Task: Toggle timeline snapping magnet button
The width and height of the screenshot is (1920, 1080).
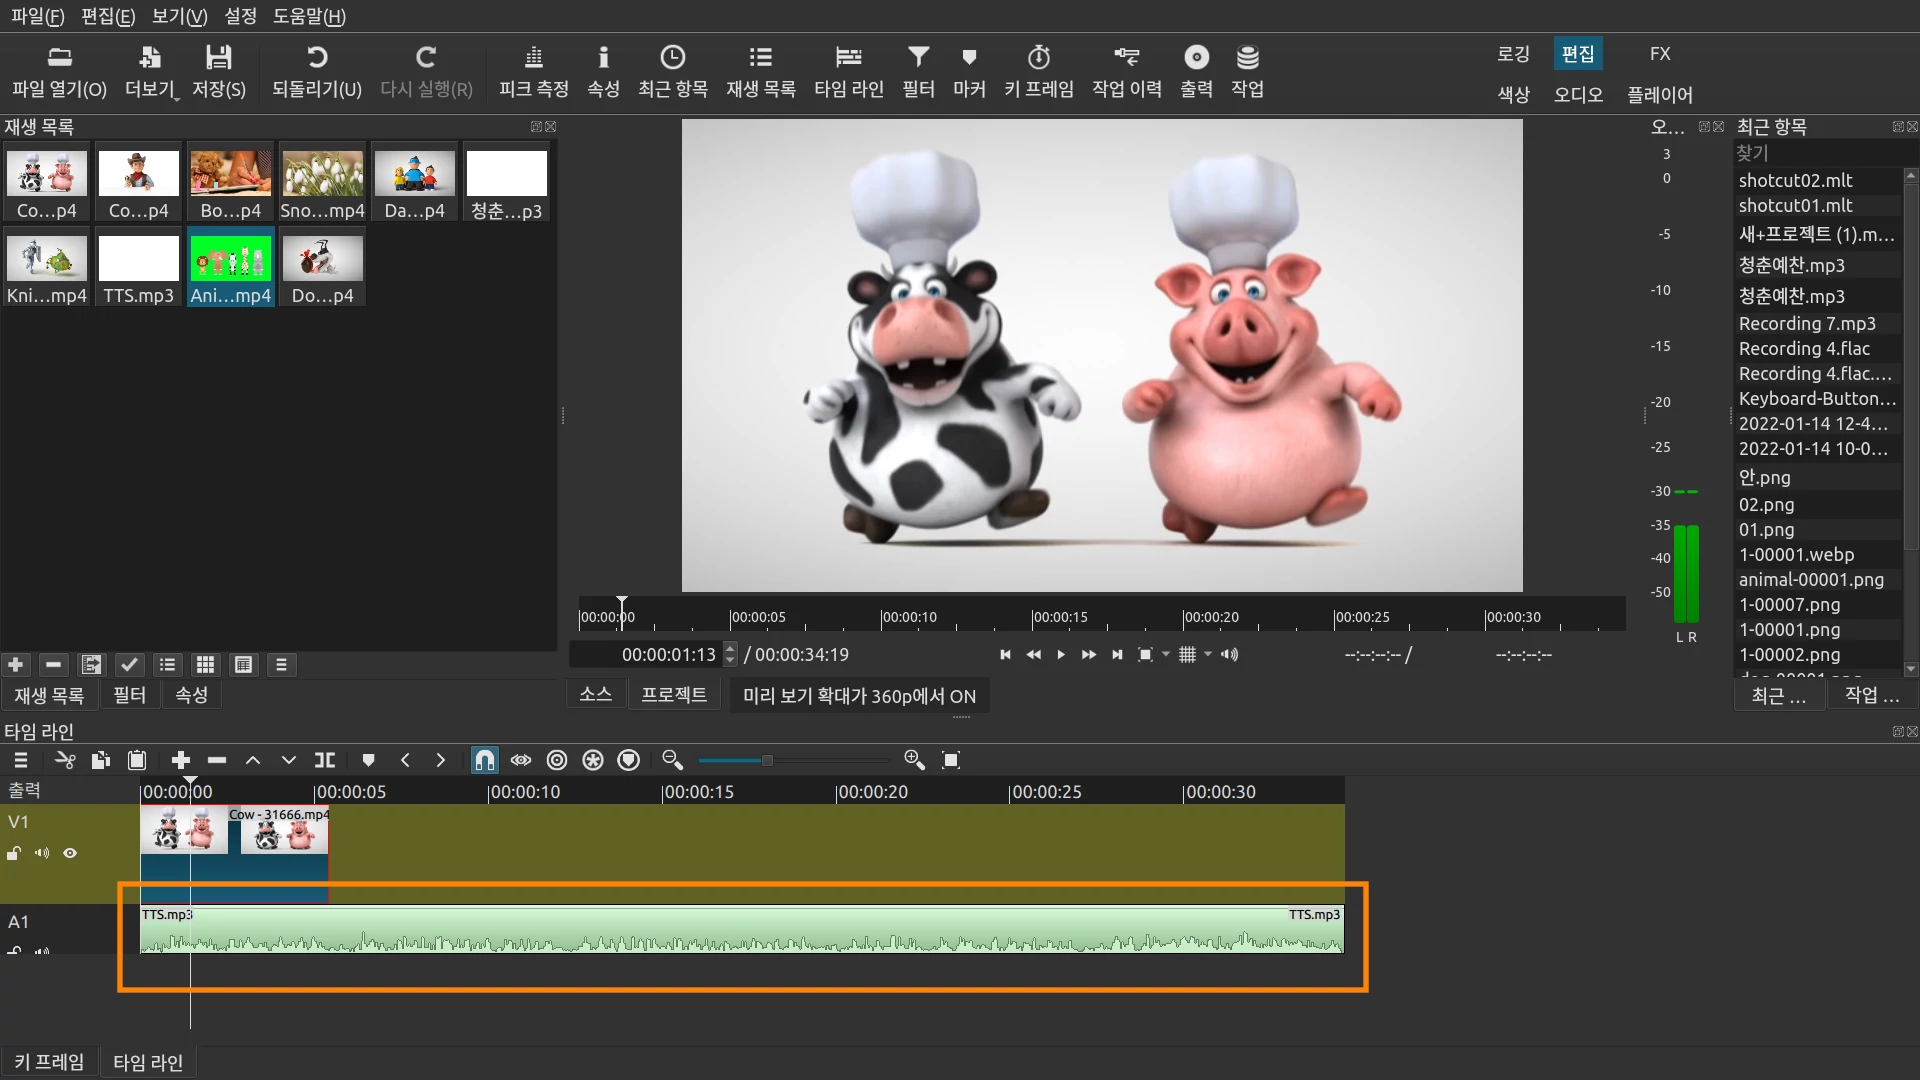Action: coord(485,760)
